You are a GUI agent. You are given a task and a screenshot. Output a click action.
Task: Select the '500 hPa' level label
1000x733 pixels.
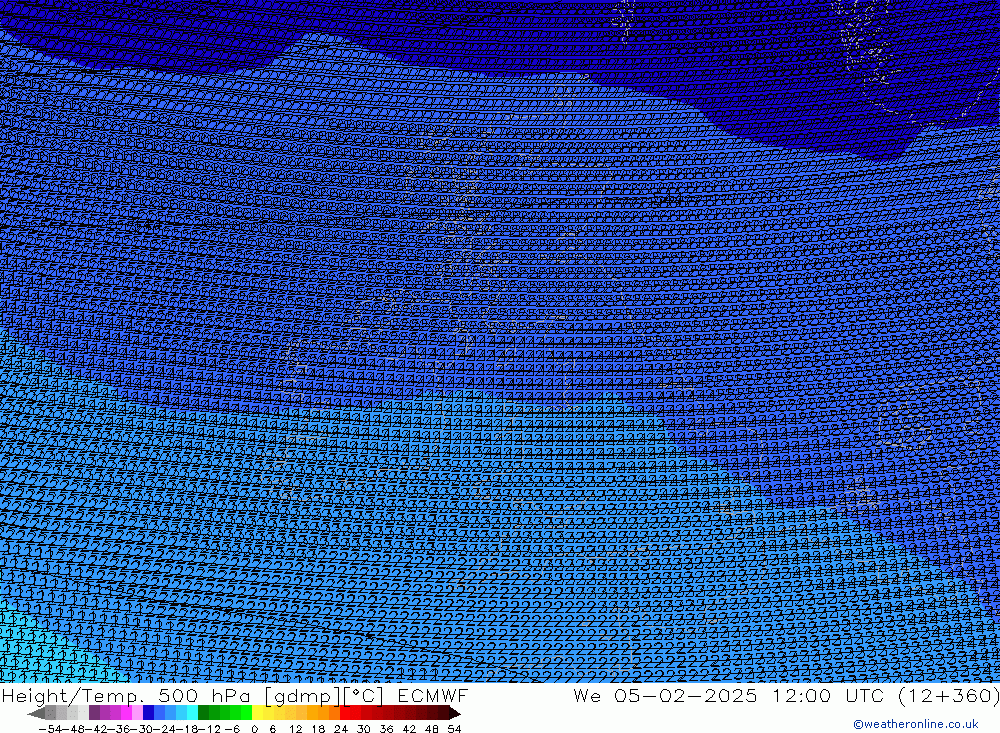click(x=206, y=695)
